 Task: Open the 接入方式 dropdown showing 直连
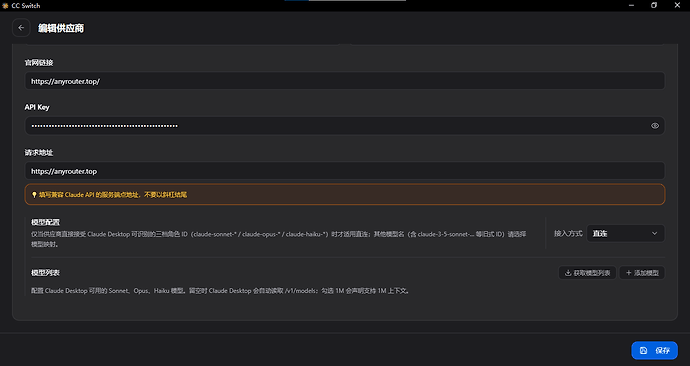click(x=625, y=234)
